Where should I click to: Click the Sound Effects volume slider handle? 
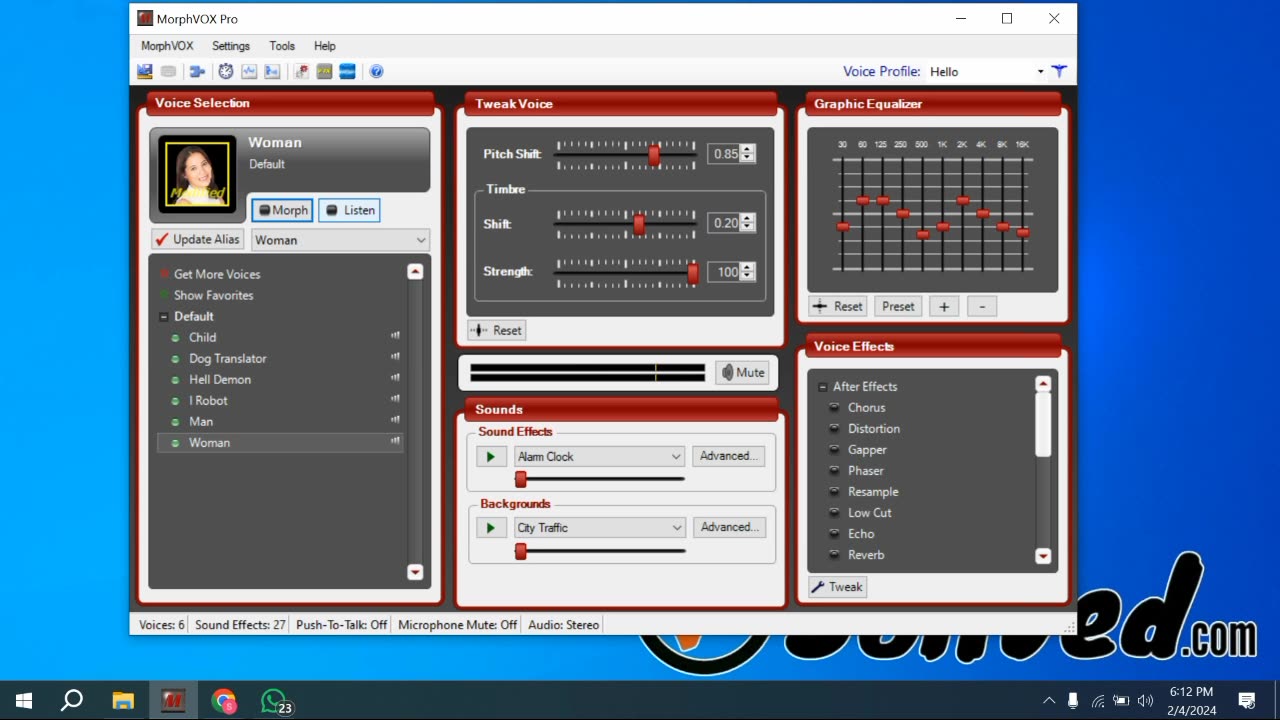[520, 479]
